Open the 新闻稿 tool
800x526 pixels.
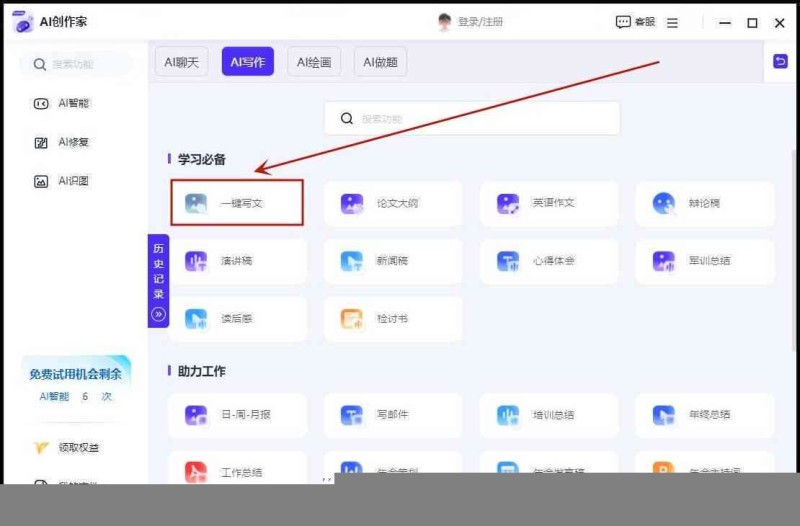393,261
